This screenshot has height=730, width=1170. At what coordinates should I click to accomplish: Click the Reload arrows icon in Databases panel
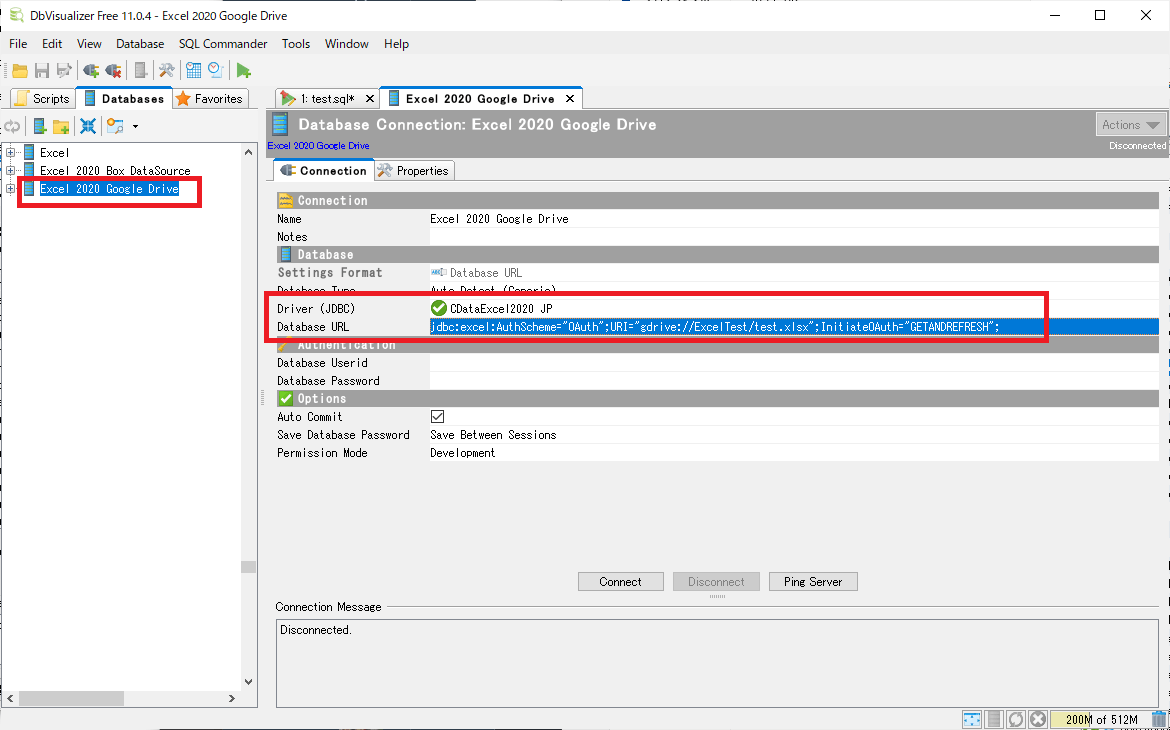click(x=13, y=126)
